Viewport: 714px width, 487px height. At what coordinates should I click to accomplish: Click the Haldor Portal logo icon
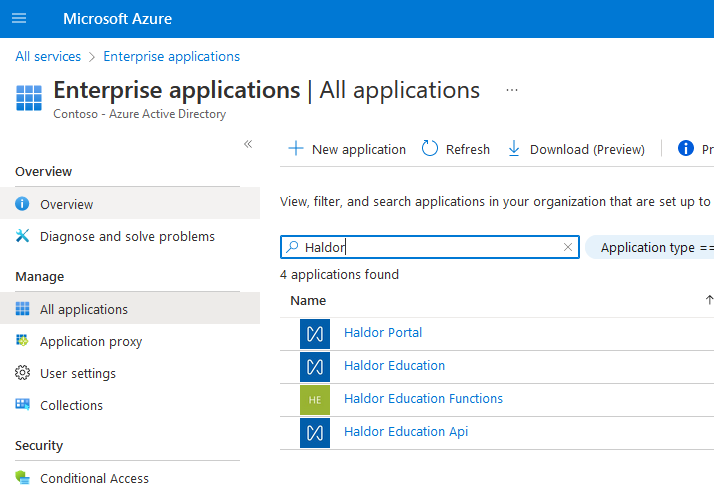[315, 334]
